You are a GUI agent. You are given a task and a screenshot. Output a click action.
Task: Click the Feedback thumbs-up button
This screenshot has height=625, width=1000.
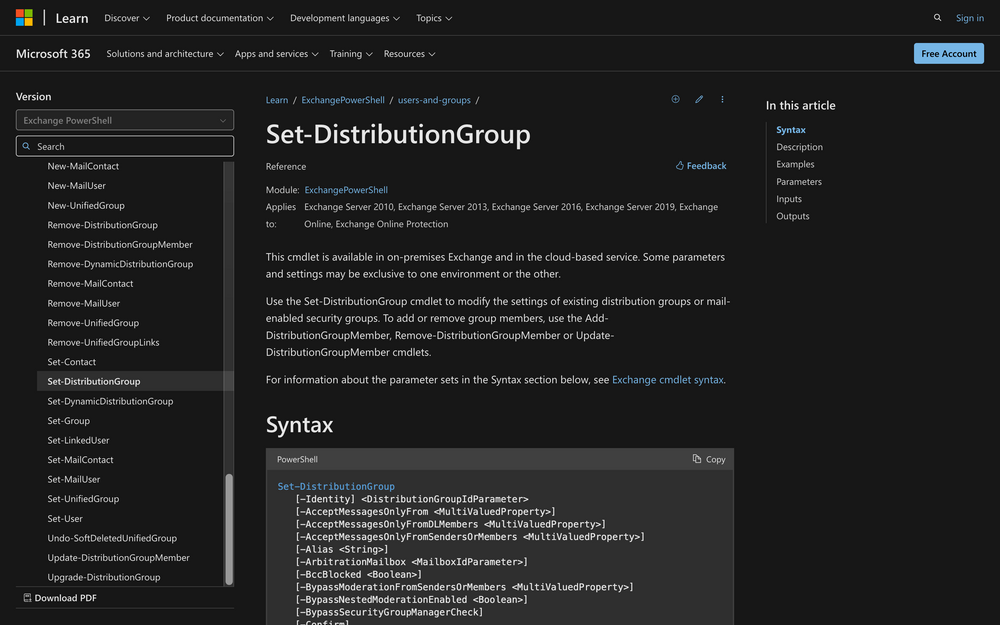point(701,166)
